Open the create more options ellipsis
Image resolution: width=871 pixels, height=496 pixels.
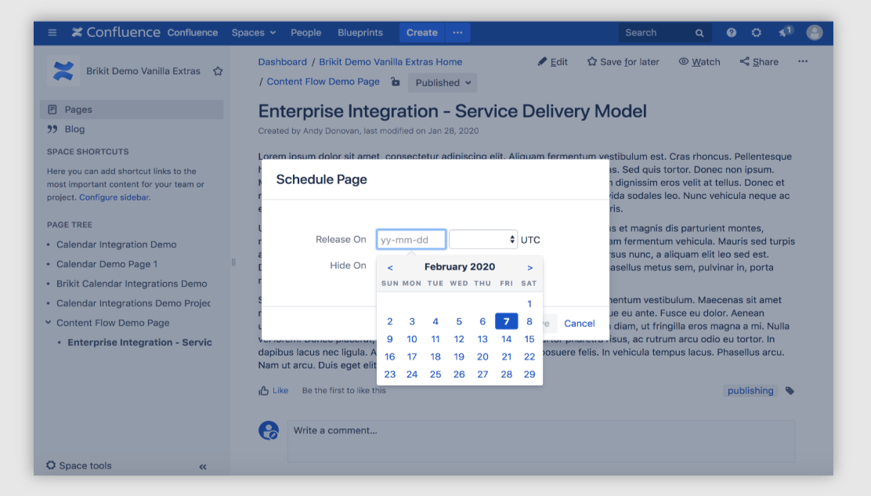[458, 33]
